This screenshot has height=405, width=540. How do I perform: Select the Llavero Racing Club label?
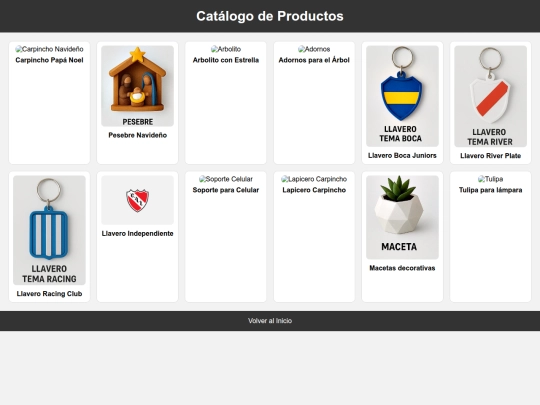click(x=49, y=293)
